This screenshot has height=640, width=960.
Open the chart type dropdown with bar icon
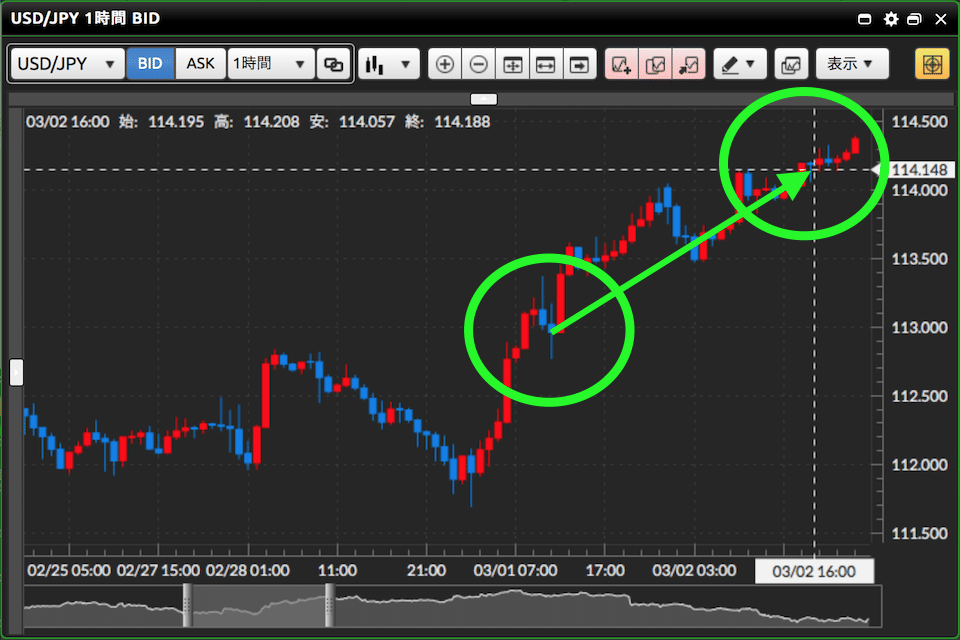click(389, 64)
